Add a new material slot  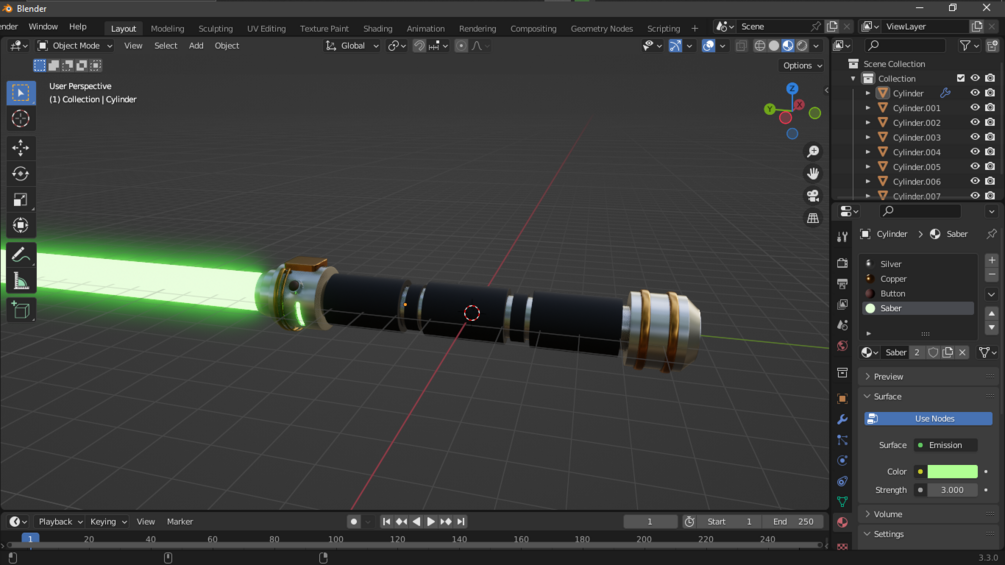[x=992, y=260]
